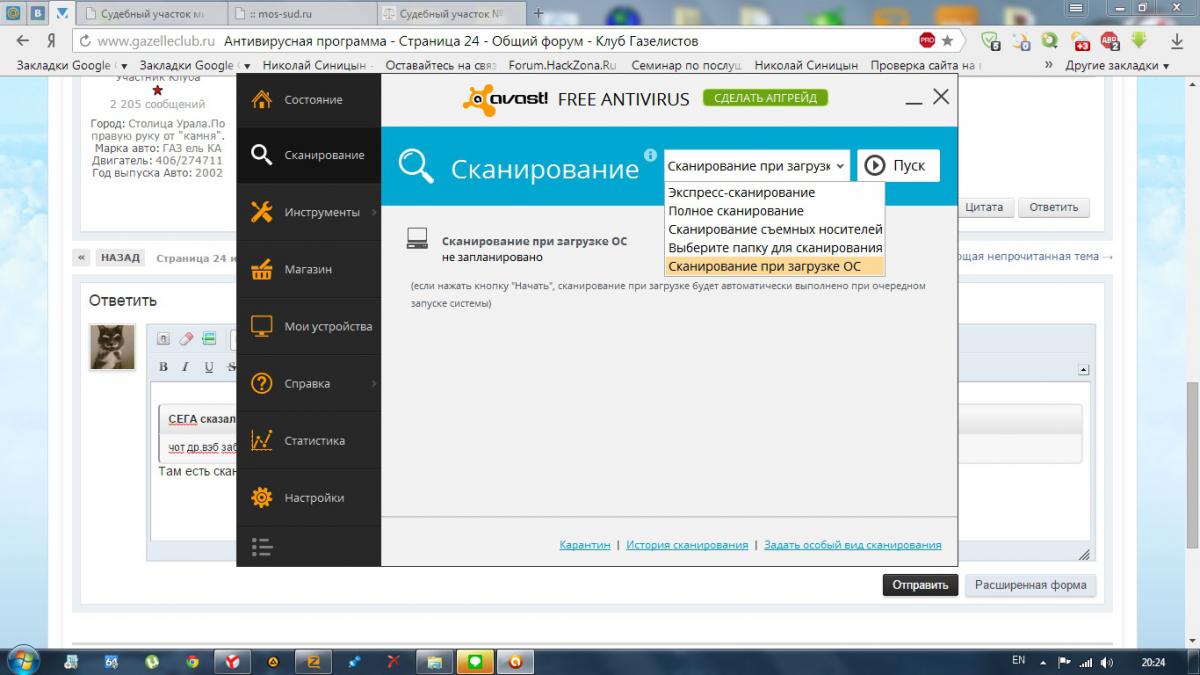Image resolution: width=1200 pixels, height=675 pixels.
Task: Expand the Другие закладки bookmarks folder
Action: pyautogui.click(x=1117, y=65)
